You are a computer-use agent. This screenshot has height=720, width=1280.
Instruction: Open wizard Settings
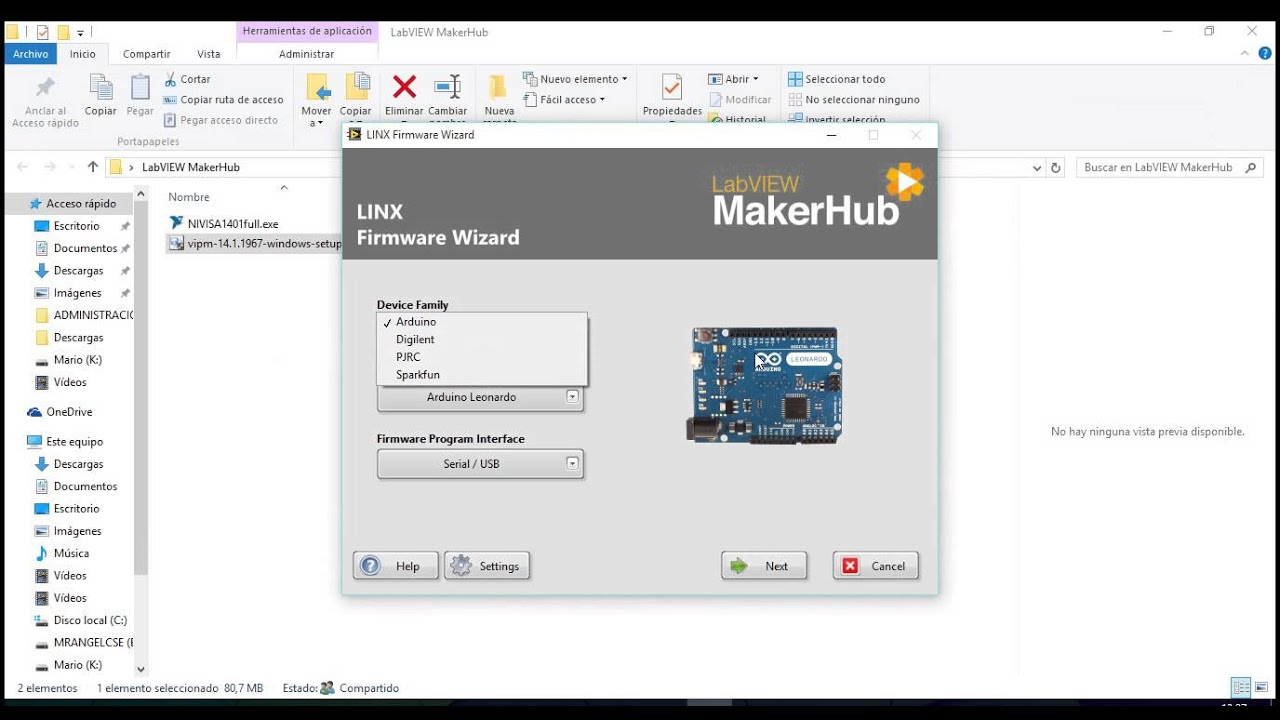(x=487, y=566)
